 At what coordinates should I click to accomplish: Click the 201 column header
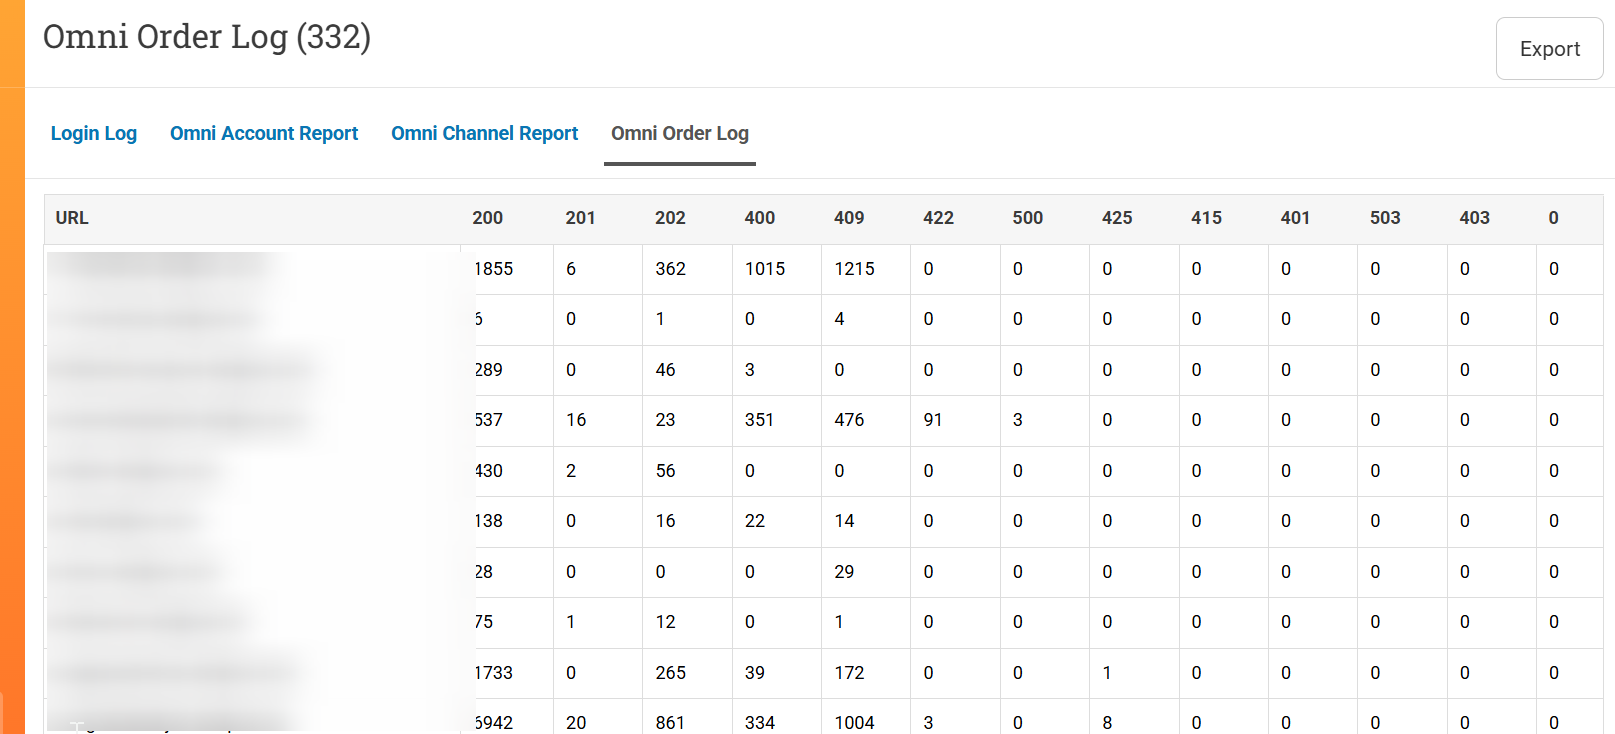(x=580, y=218)
